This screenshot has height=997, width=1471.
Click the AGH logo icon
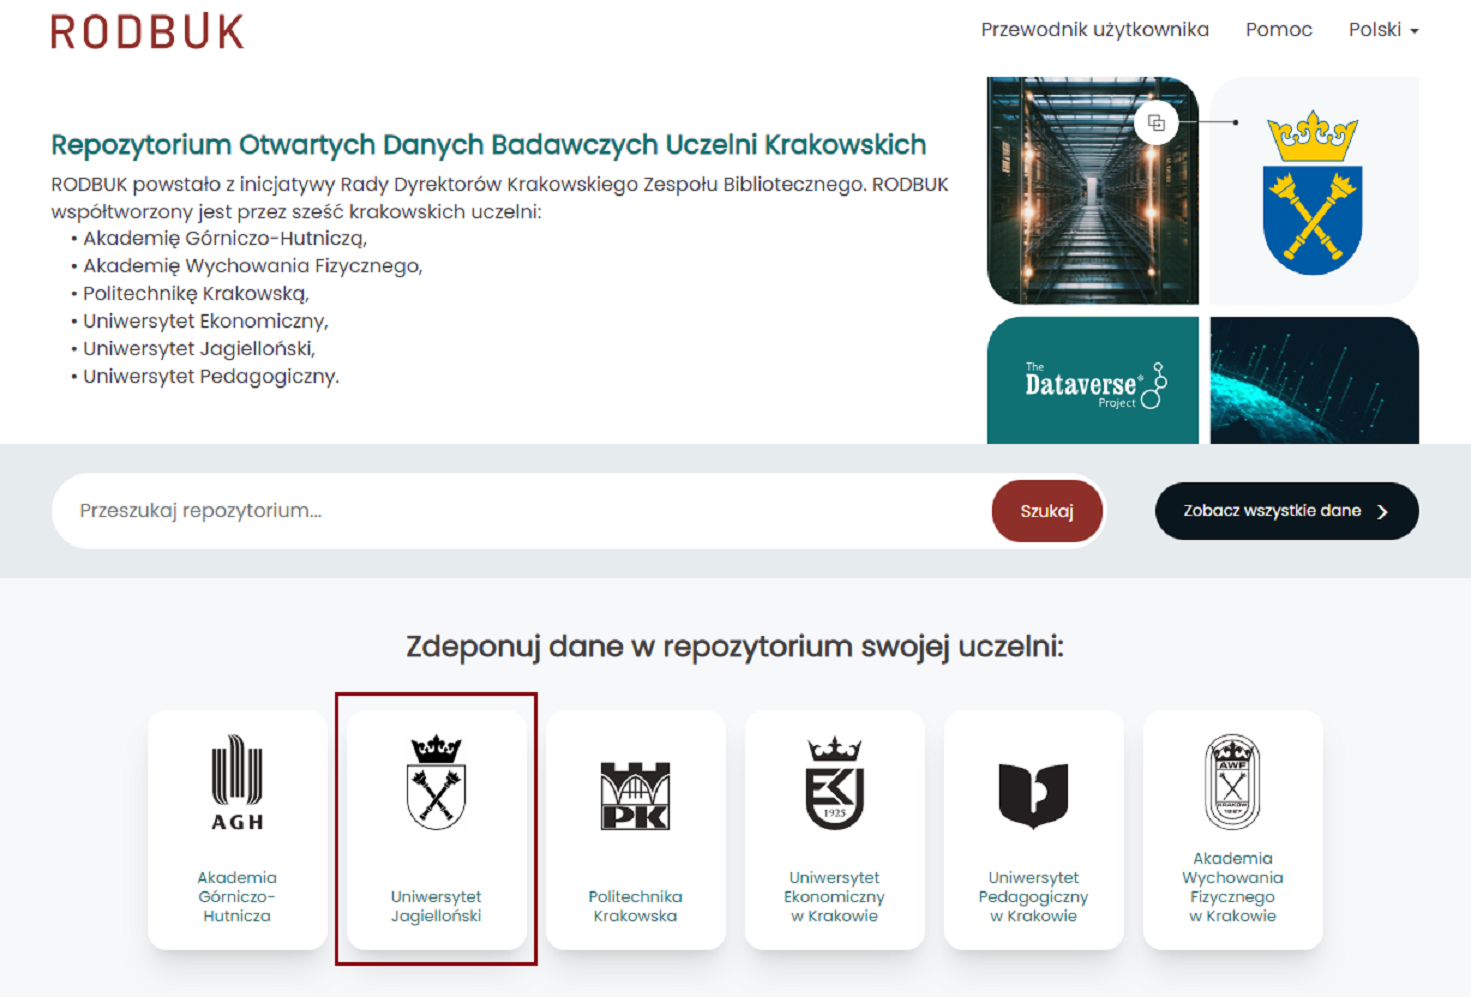237,783
